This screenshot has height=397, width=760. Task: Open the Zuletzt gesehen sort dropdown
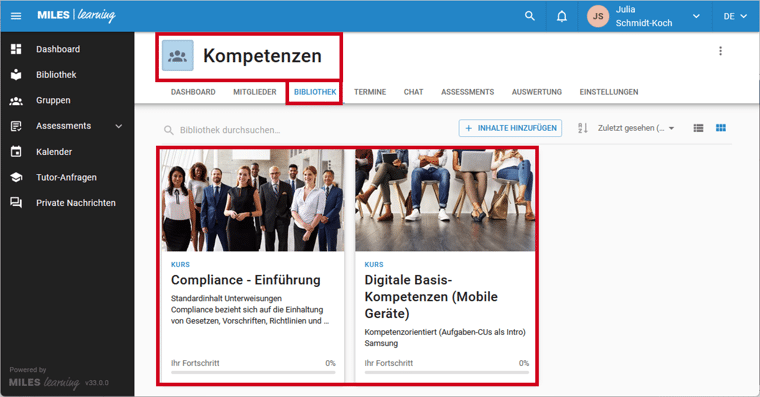635,128
